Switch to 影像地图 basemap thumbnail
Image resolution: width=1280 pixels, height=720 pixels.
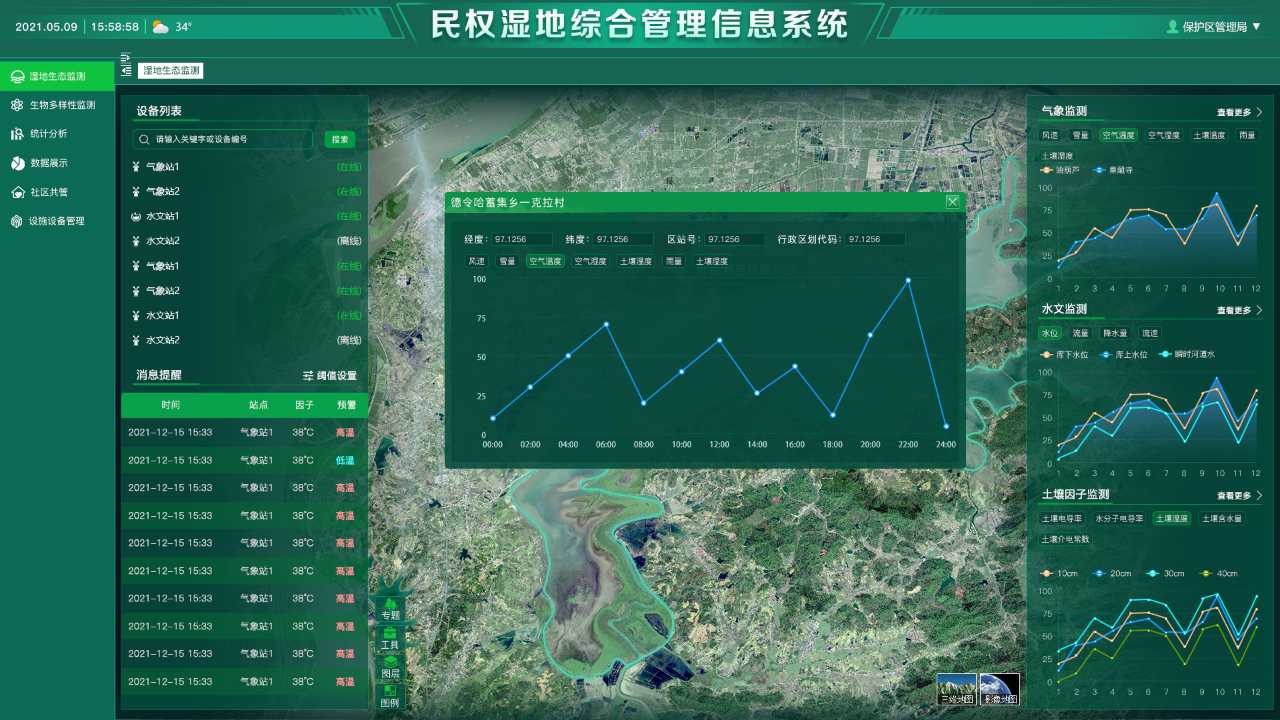click(x=1000, y=689)
